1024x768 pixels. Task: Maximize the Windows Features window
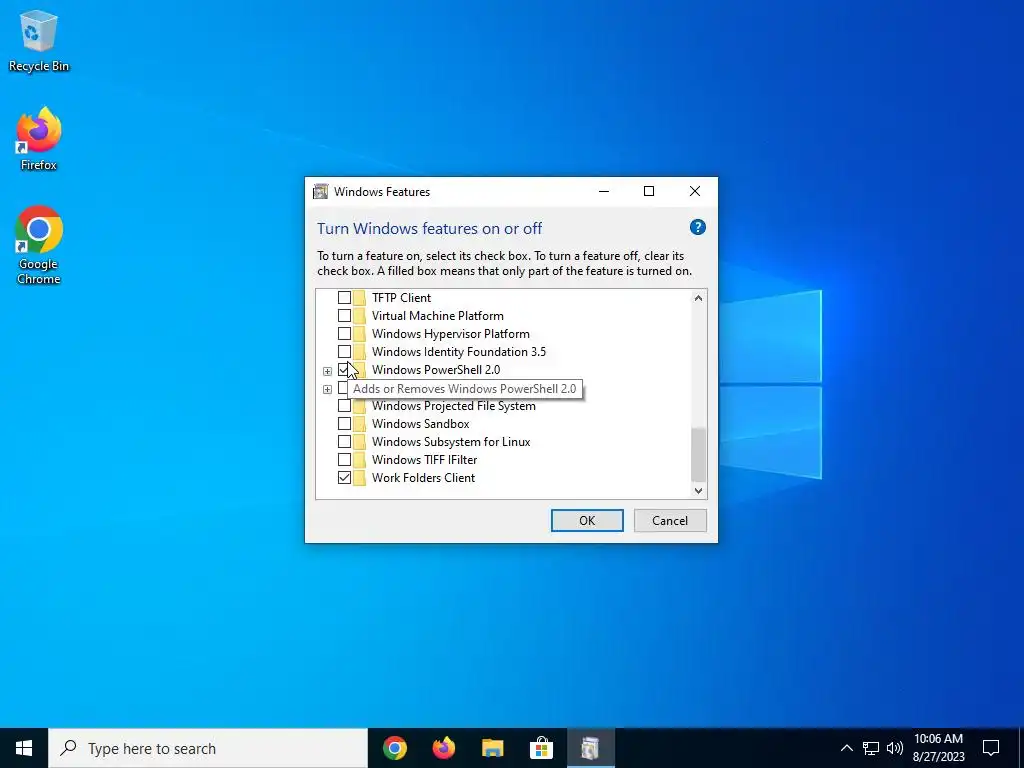pyautogui.click(x=648, y=191)
